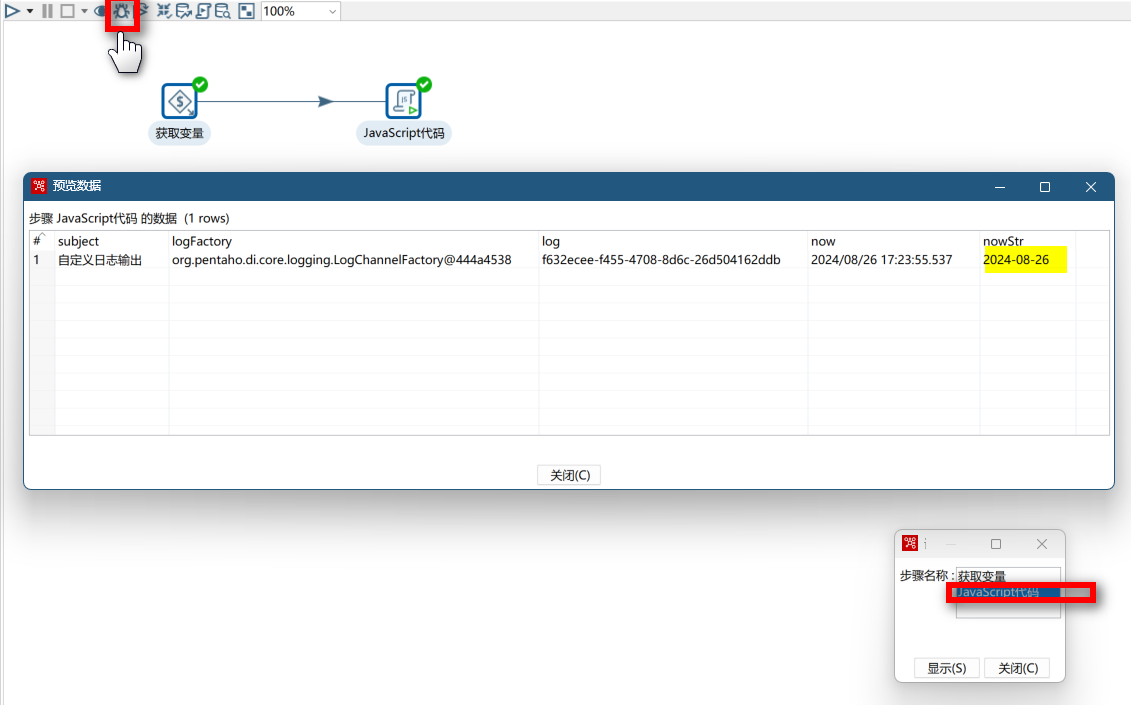Click 关闭(C) in the preview data window
The image size is (1131, 705).
569,475
